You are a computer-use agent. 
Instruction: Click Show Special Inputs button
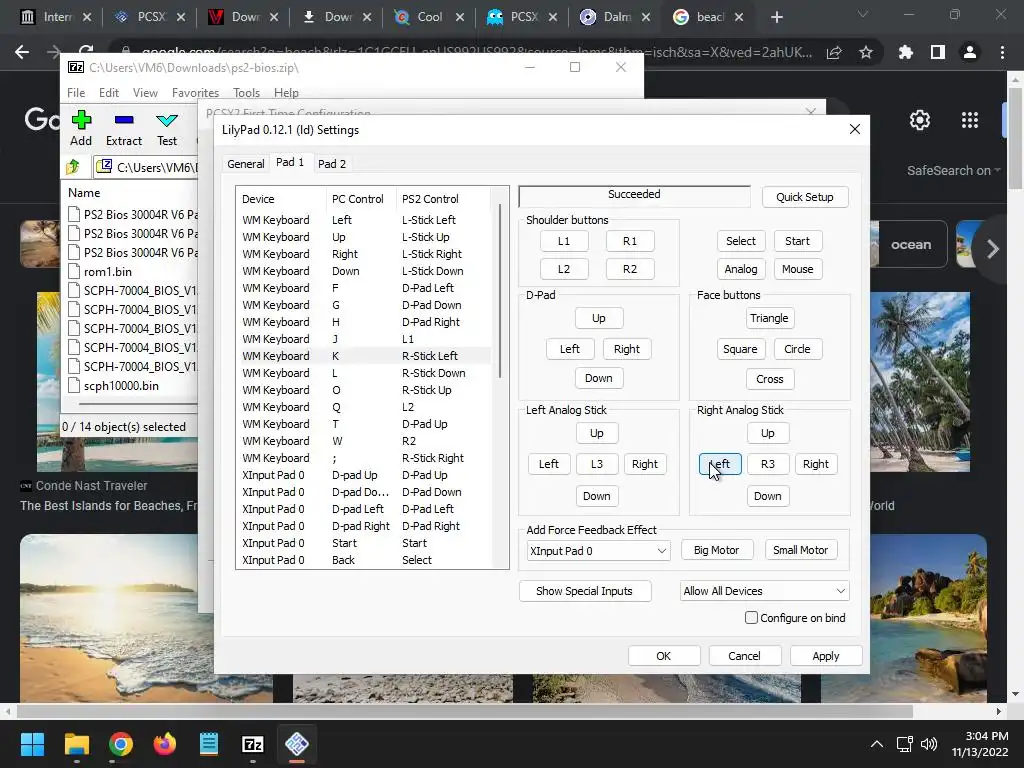[584, 591]
